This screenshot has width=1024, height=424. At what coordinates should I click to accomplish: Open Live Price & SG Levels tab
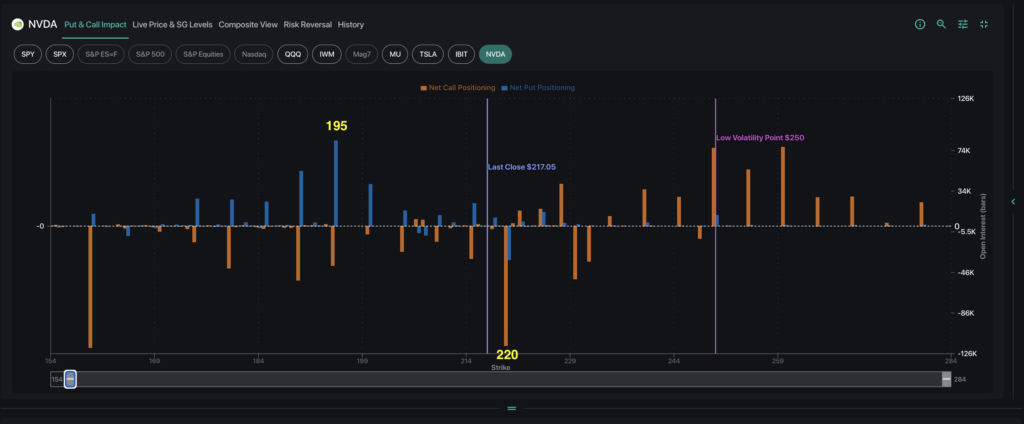click(172, 25)
